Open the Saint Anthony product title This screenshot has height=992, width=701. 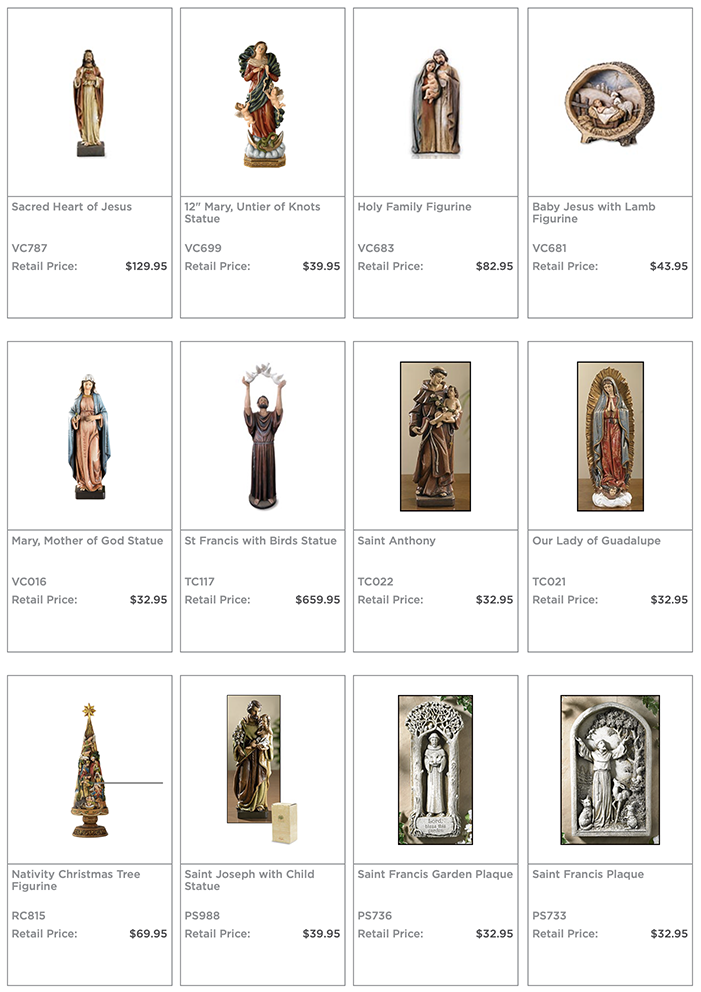point(397,541)
